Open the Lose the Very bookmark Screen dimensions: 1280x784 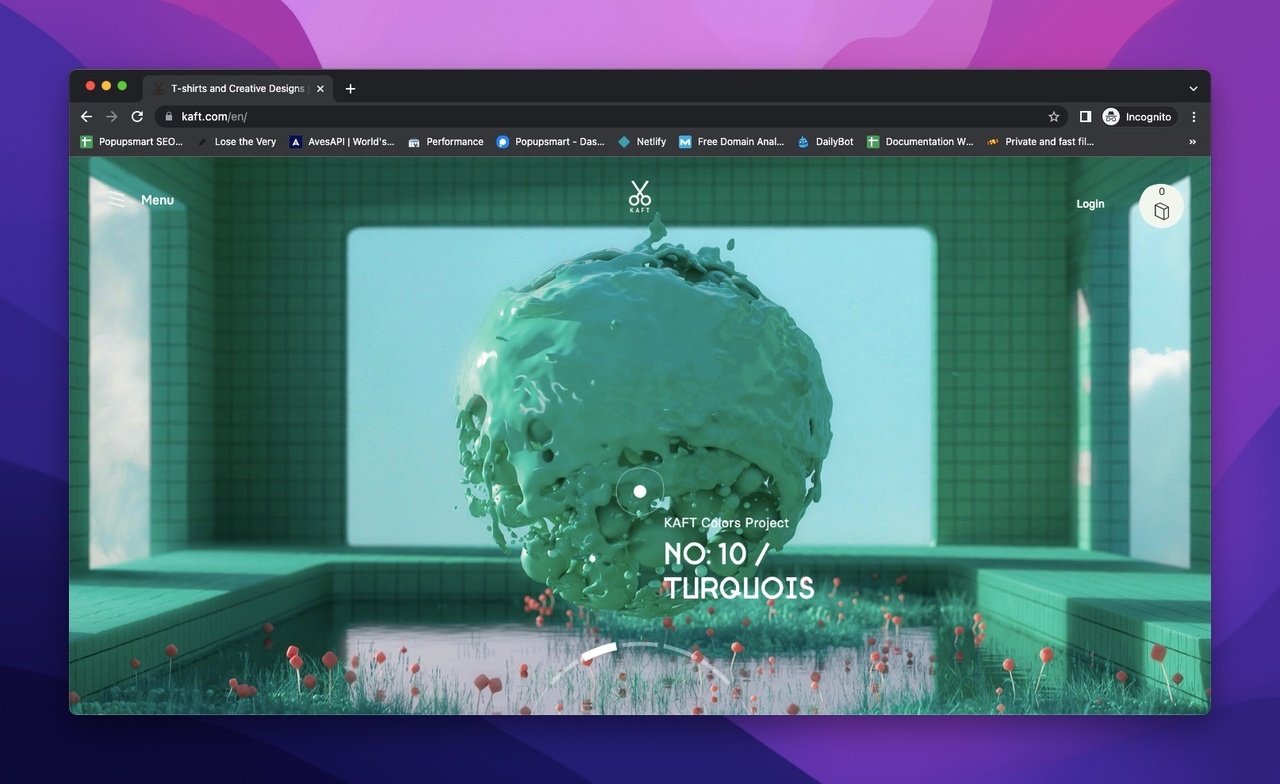point(236,142)
